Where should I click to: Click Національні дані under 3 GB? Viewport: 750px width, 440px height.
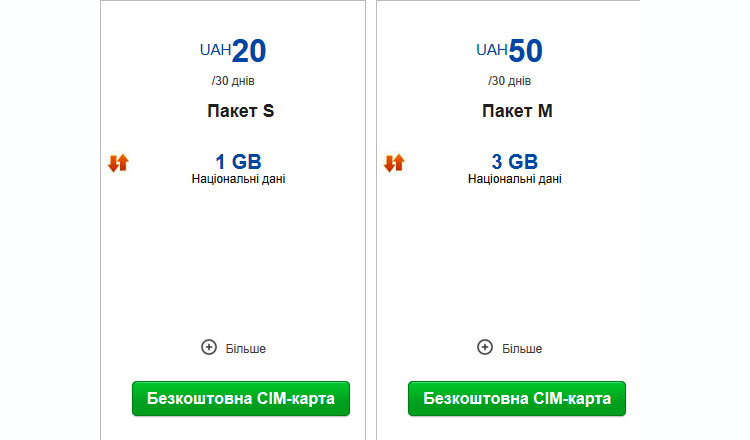[x=515, y=179]
